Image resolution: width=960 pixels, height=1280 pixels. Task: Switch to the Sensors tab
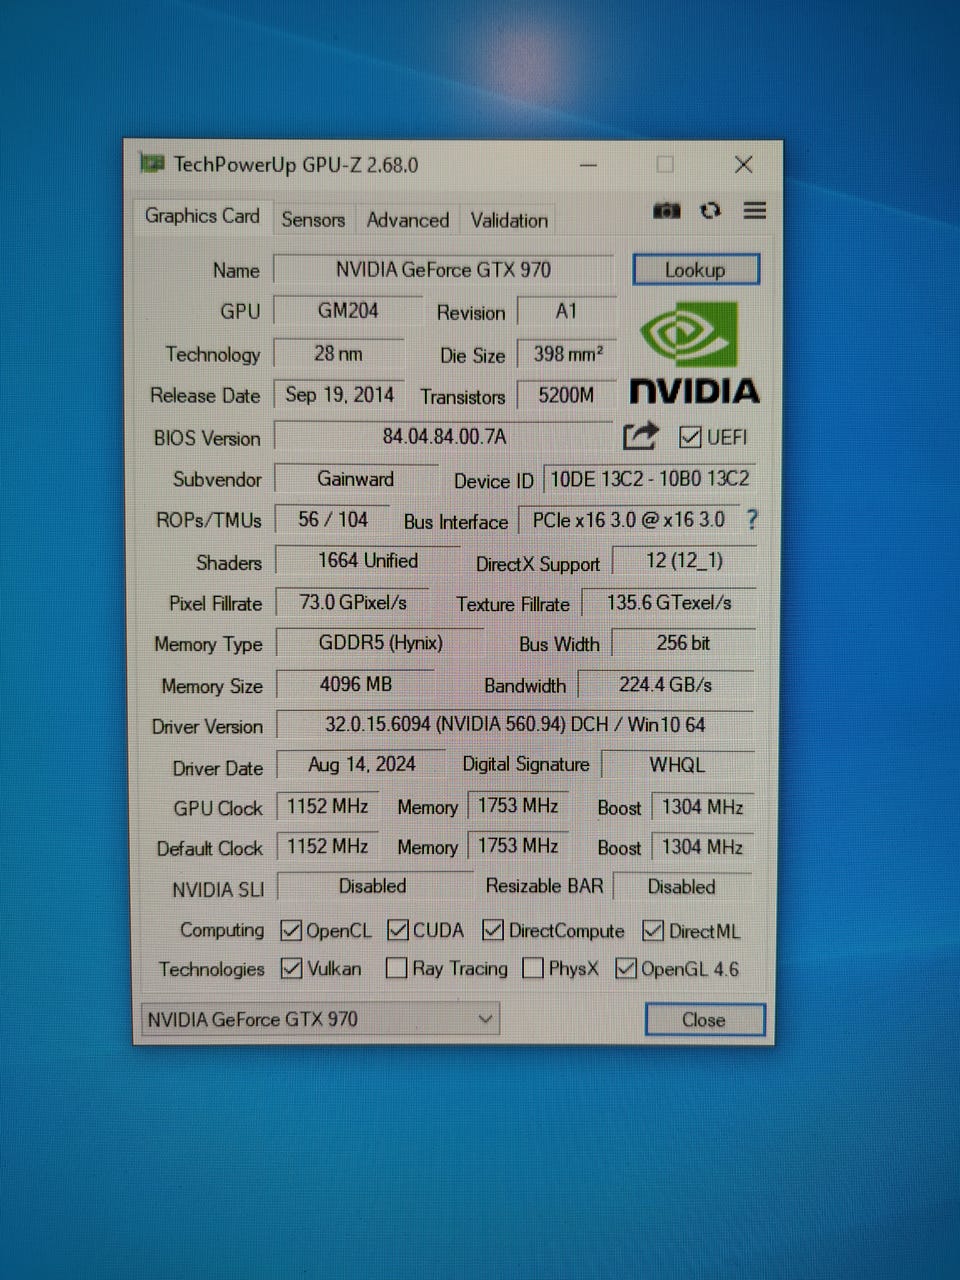click(x=313, y=220)
